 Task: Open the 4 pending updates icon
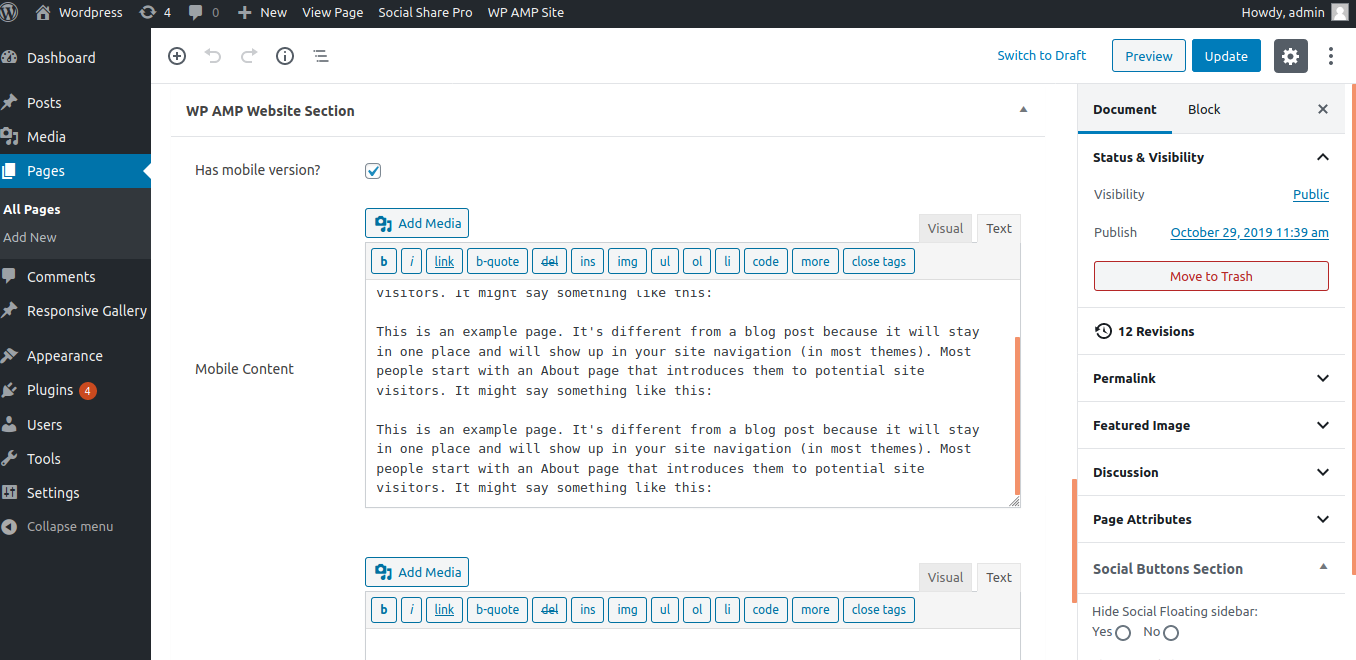click(154, 13)
